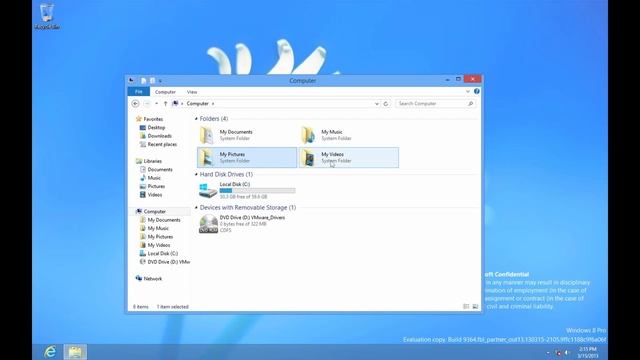Select My Pictures folder icon

point(207,158)
